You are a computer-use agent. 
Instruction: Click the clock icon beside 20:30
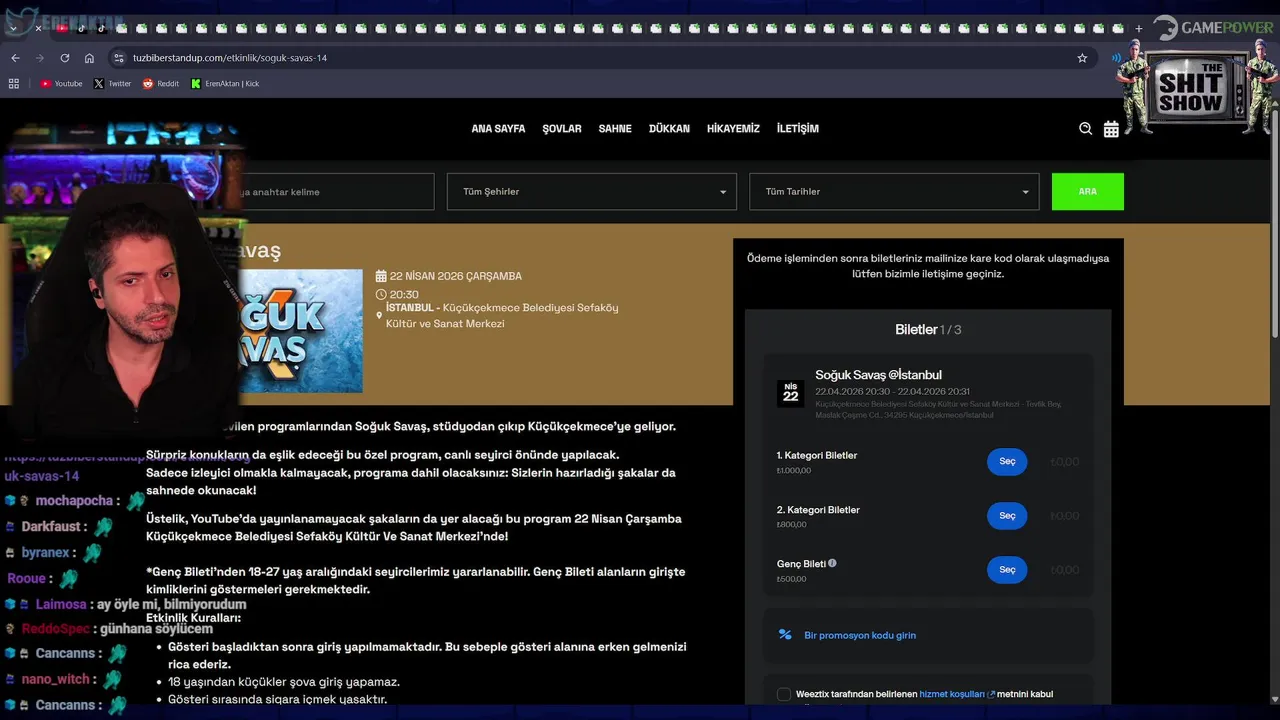[x=381, y=295]
